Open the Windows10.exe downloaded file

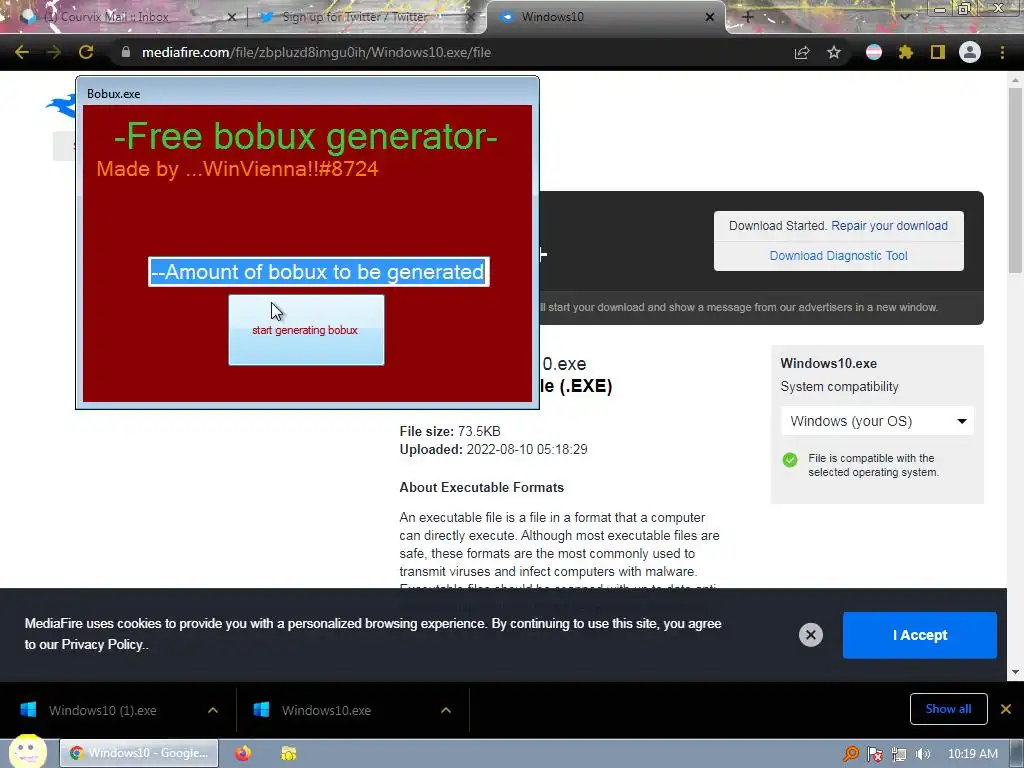tap(327, 710)
